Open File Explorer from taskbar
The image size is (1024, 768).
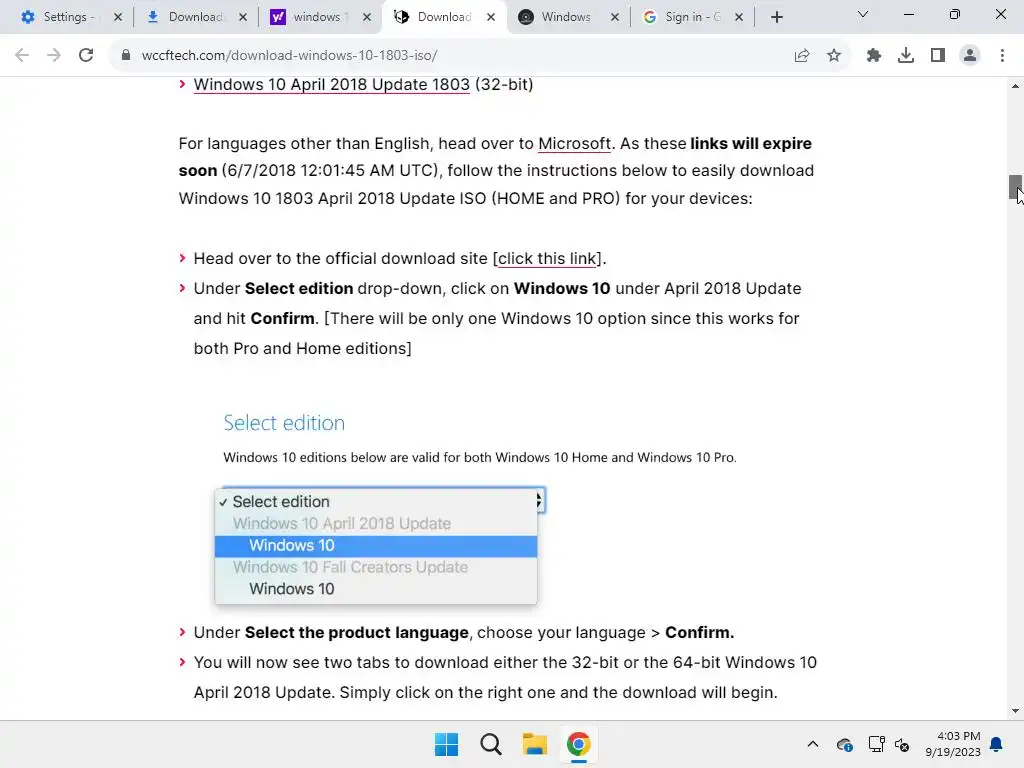coord(534,744)
